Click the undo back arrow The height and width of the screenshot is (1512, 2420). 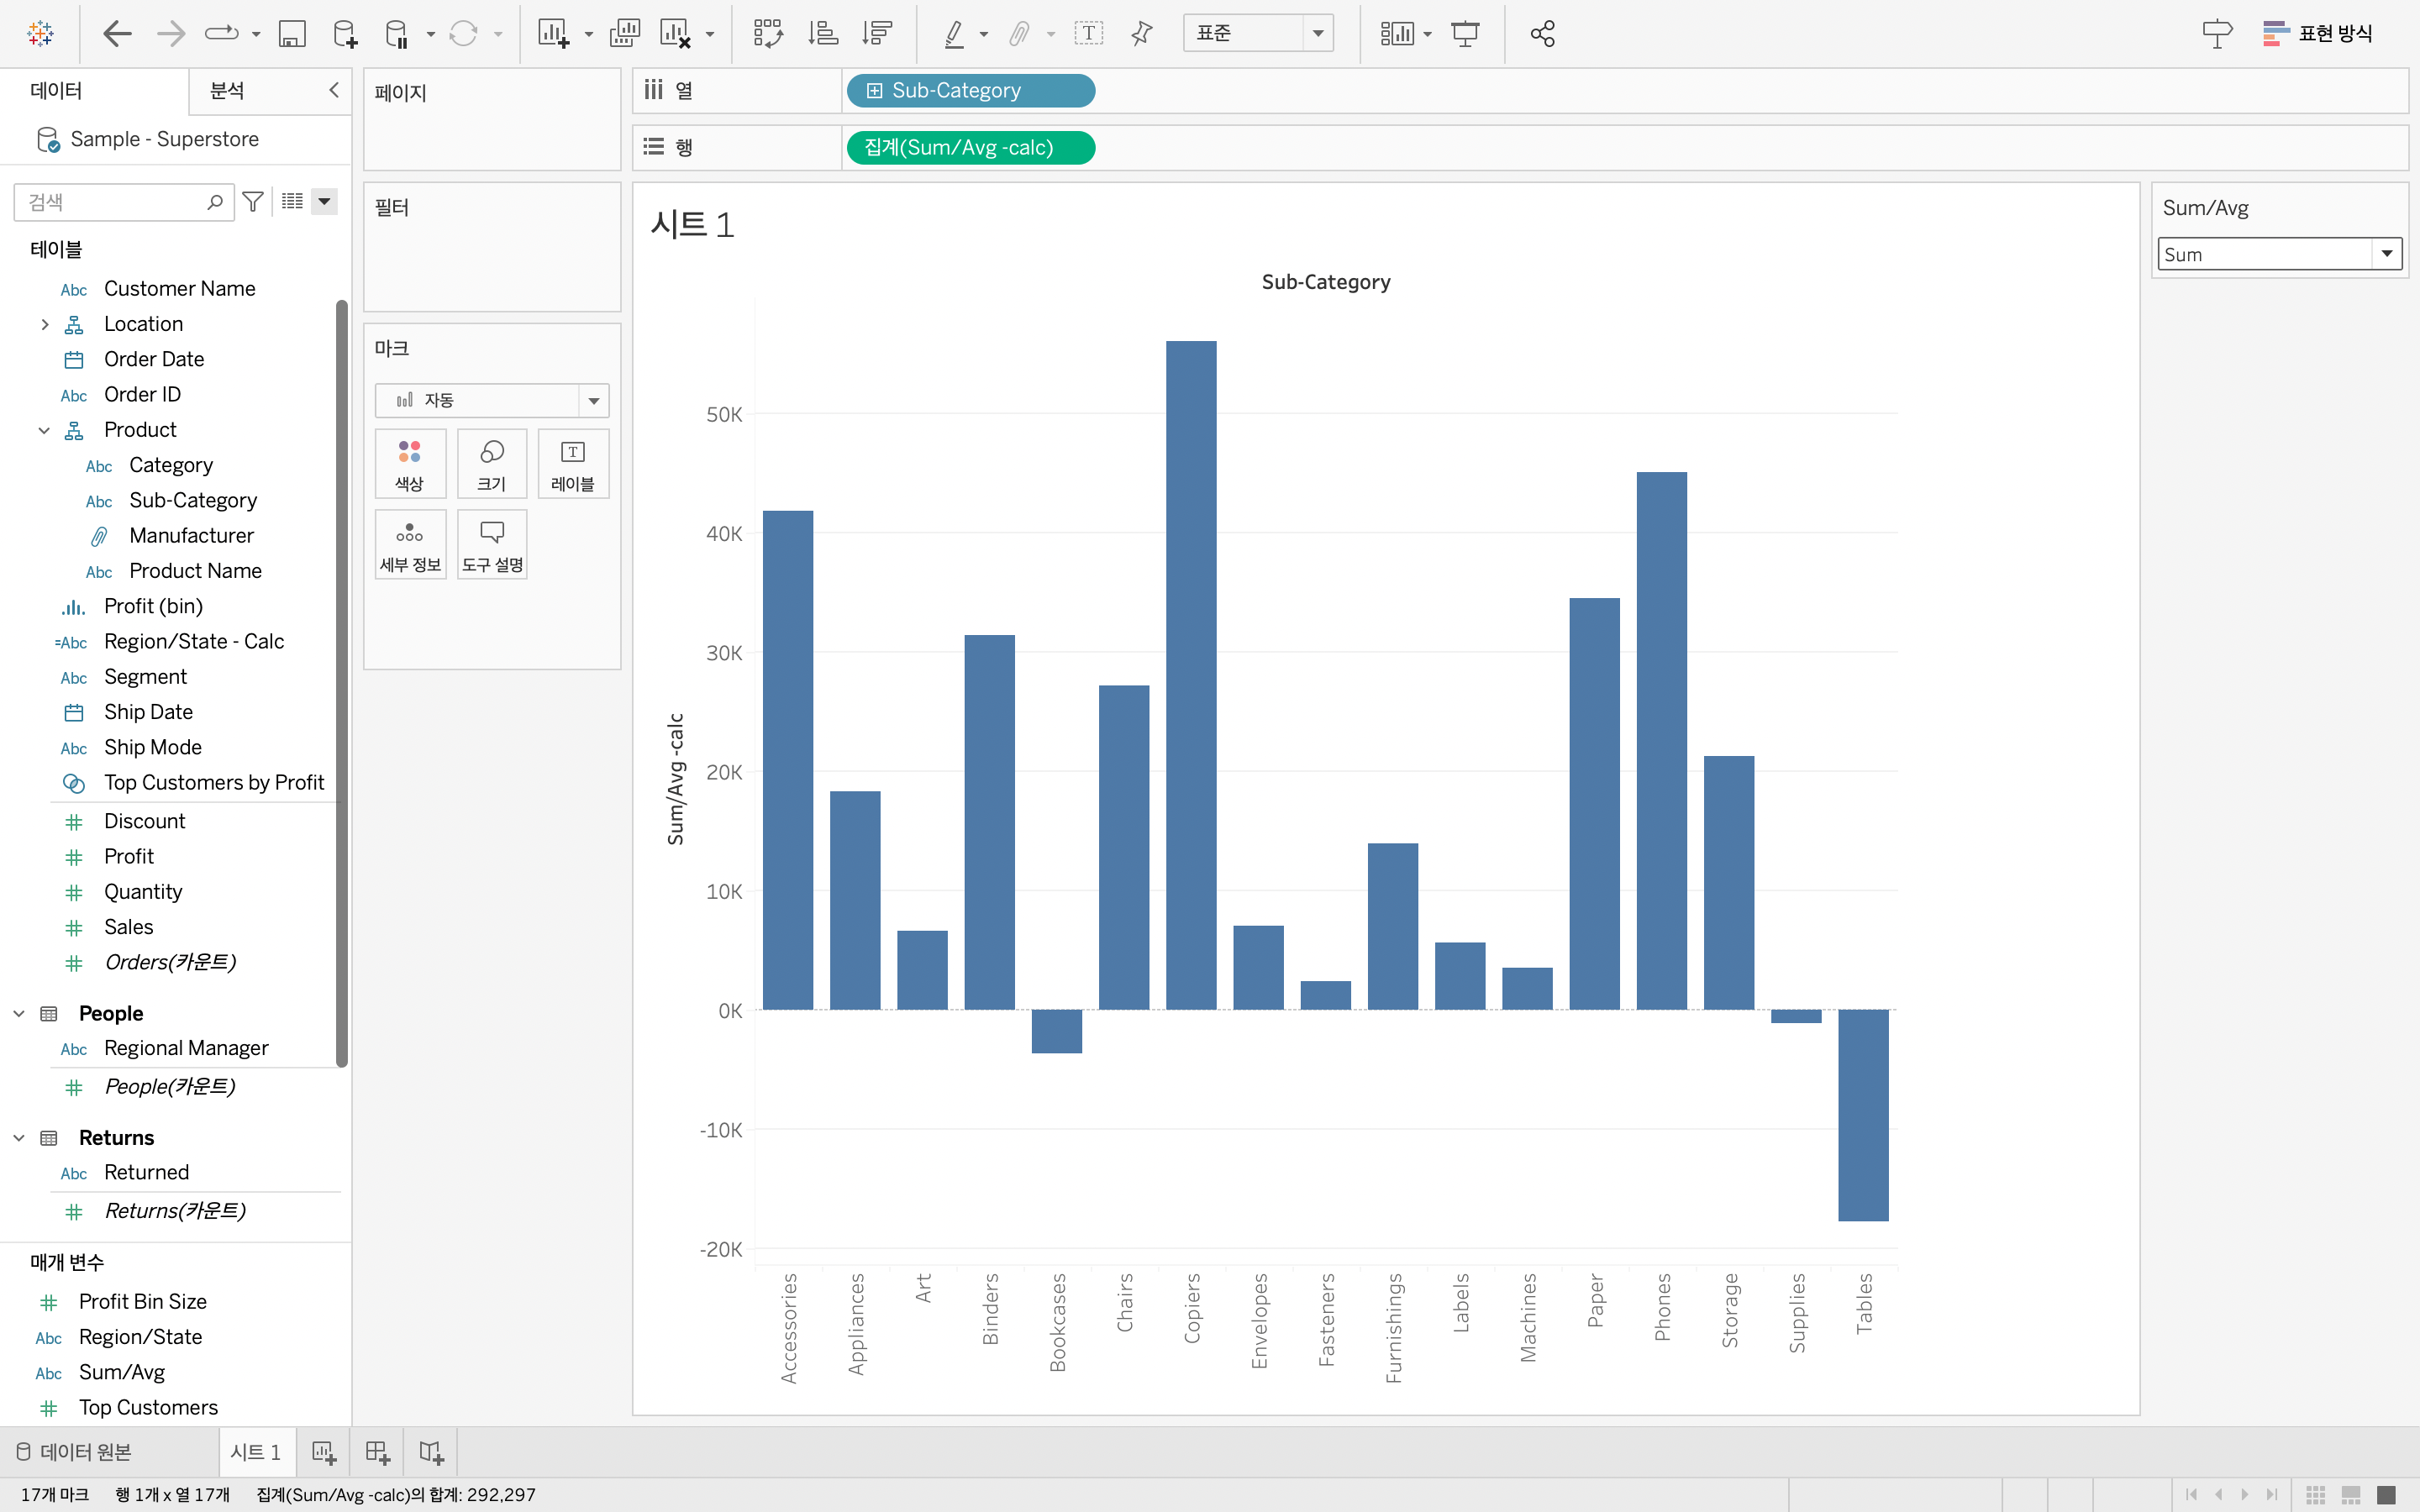pyautogui.click(x=117, y=34)
